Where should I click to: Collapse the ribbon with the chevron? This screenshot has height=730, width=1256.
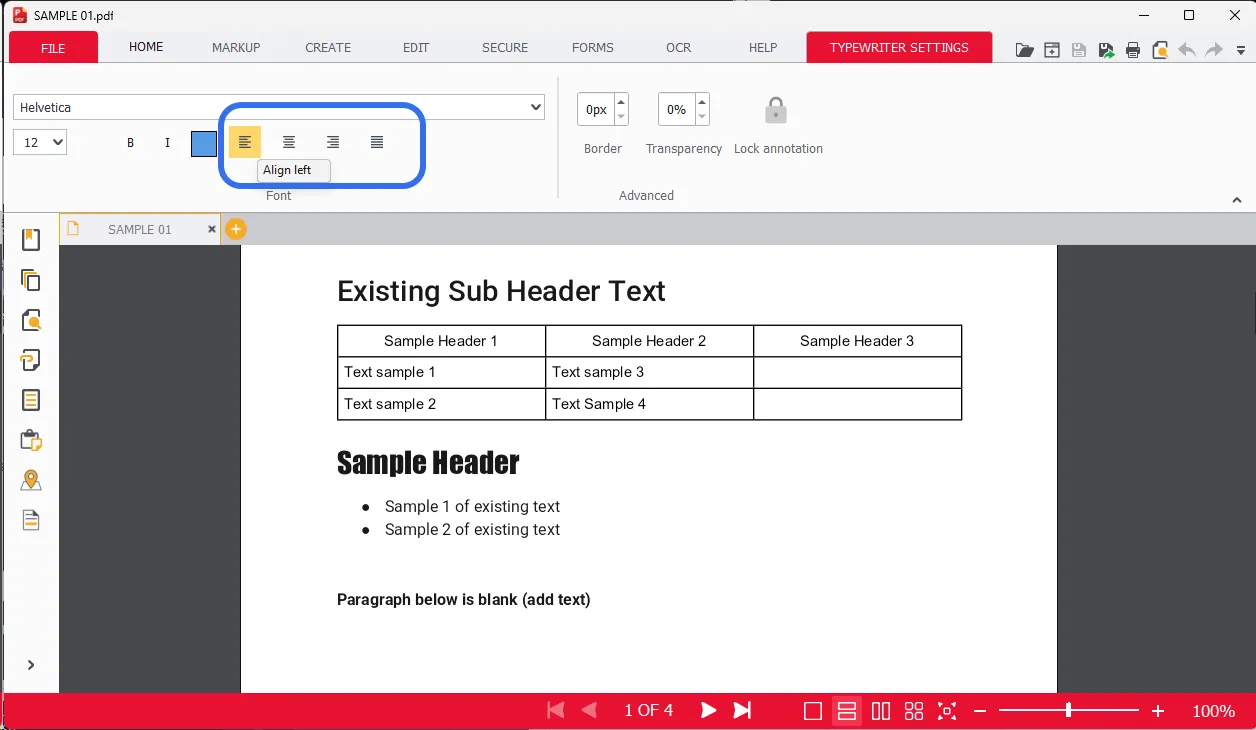(1237, 200)
